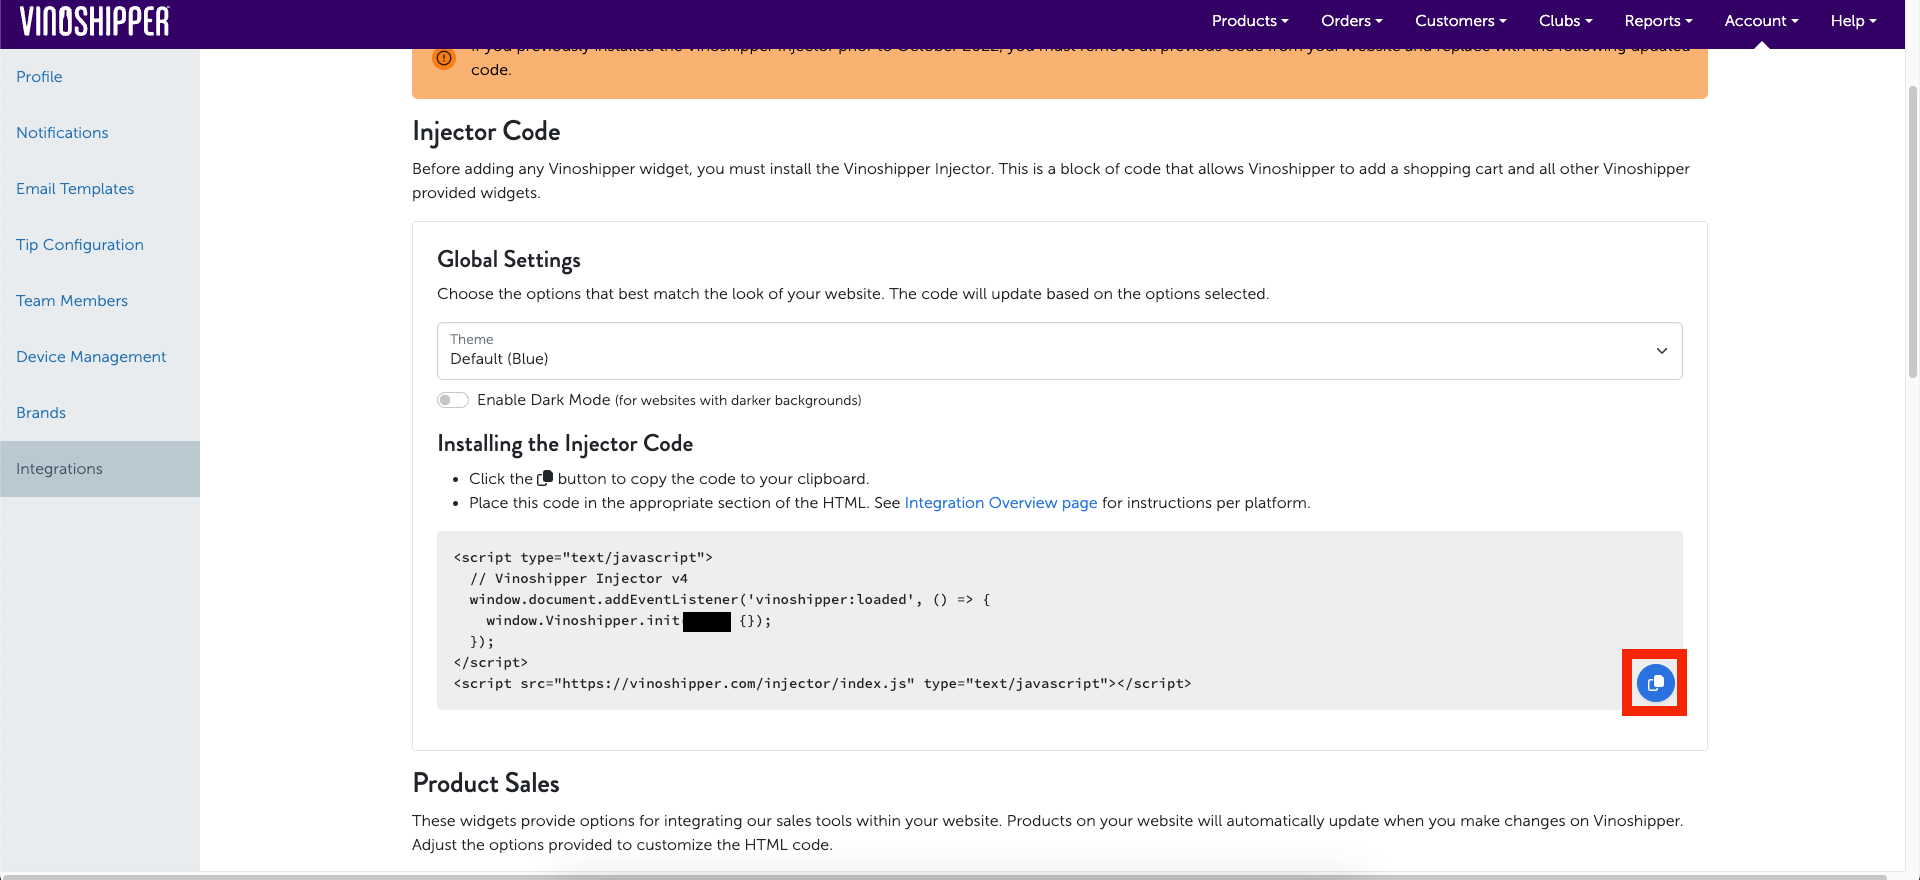Click the Global Settings heading
This screenshot has width=1920, height=880.
[509, 260]
